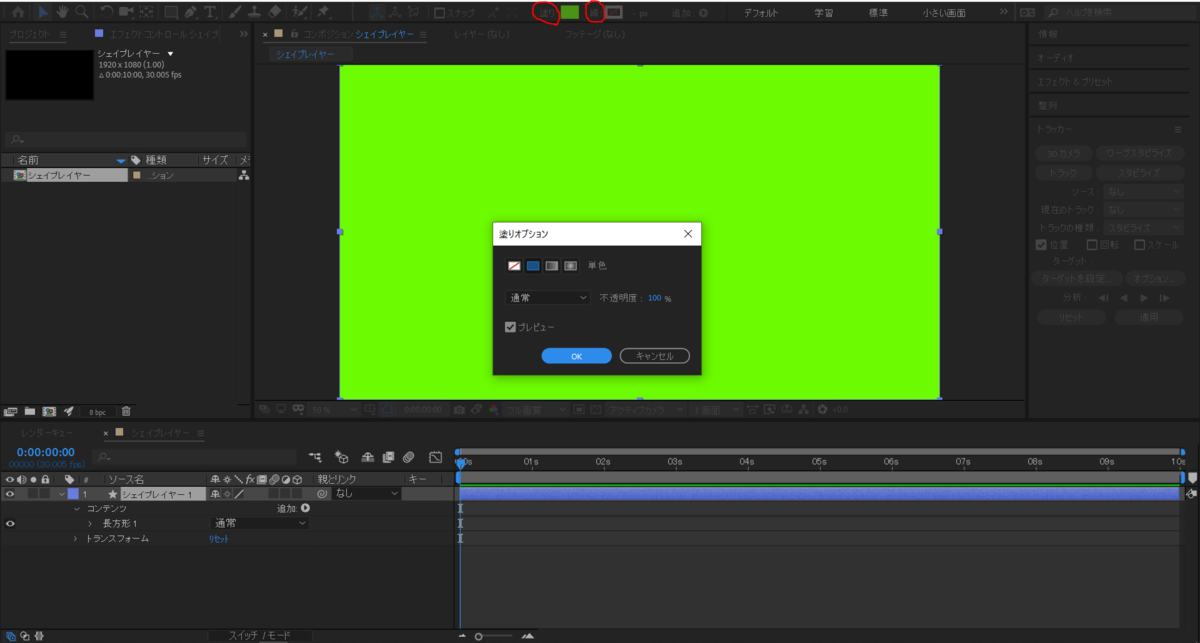Viewport: 1200px width, 643px height.
Task: Open the Graph Editor icon
Action: (436, 457)
